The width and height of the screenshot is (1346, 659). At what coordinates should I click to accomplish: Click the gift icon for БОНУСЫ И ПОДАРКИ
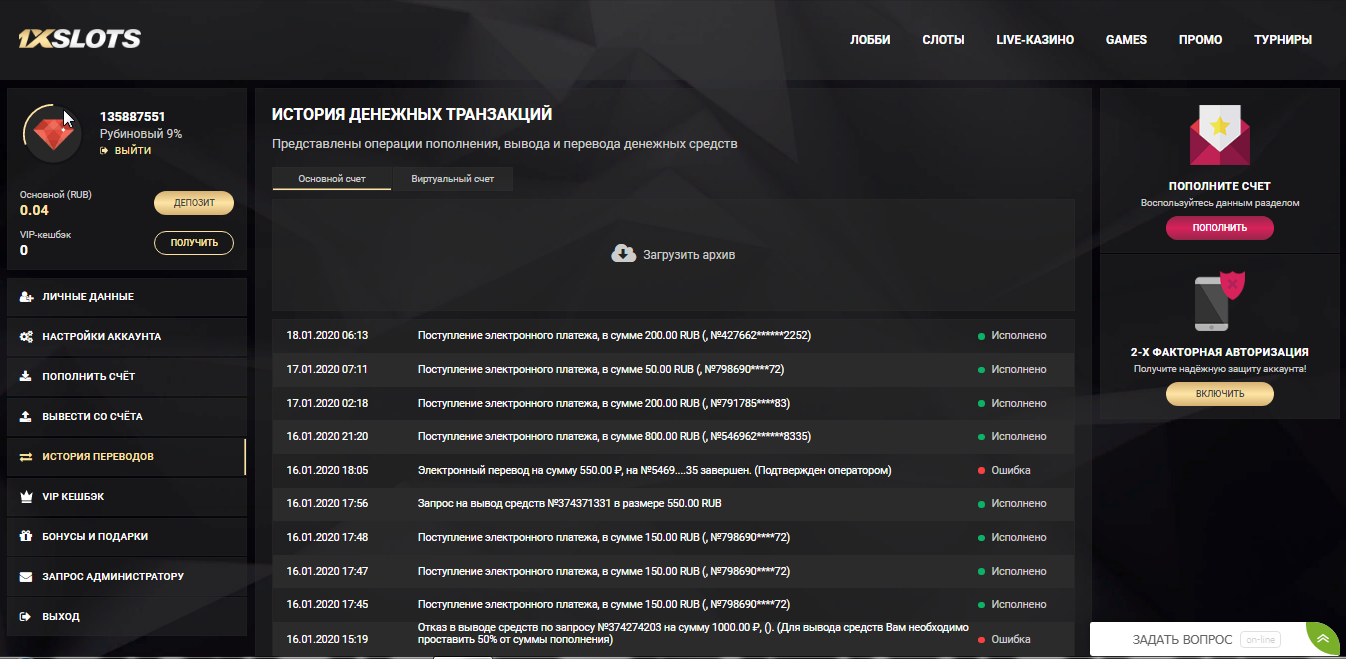pos(26,537)
